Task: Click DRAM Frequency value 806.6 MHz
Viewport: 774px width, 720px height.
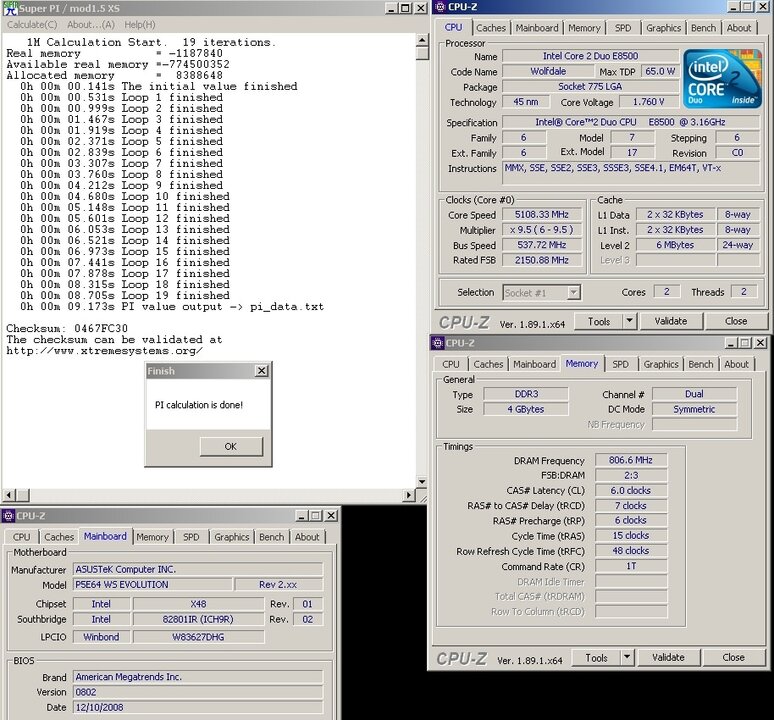Action: pos(631,460)
